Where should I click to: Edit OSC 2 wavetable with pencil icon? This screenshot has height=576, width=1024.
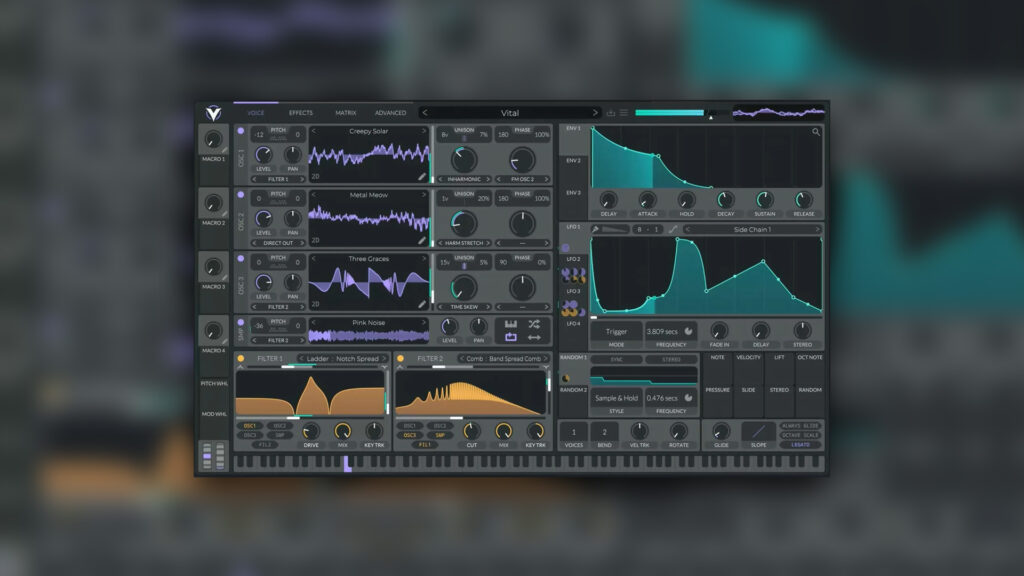pyautogui.click(x=422, y=240)
